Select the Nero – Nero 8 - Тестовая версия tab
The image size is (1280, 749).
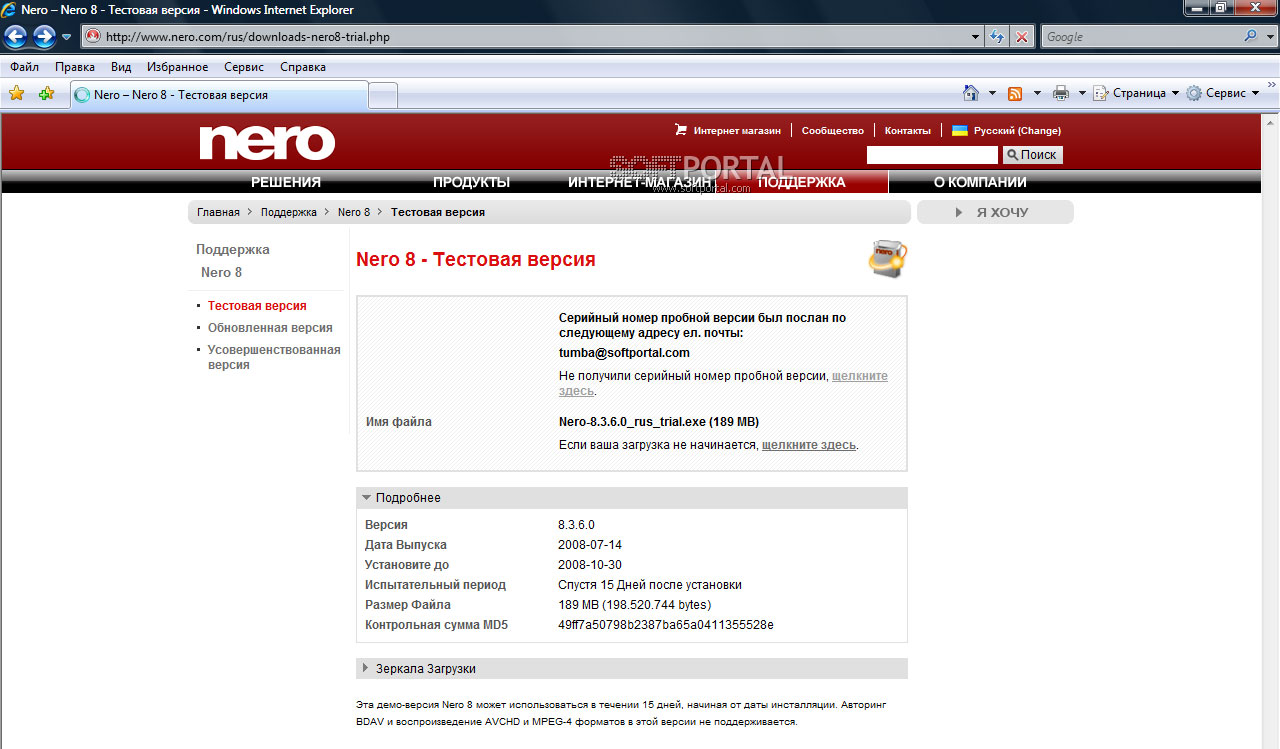[x=219, y=95]
